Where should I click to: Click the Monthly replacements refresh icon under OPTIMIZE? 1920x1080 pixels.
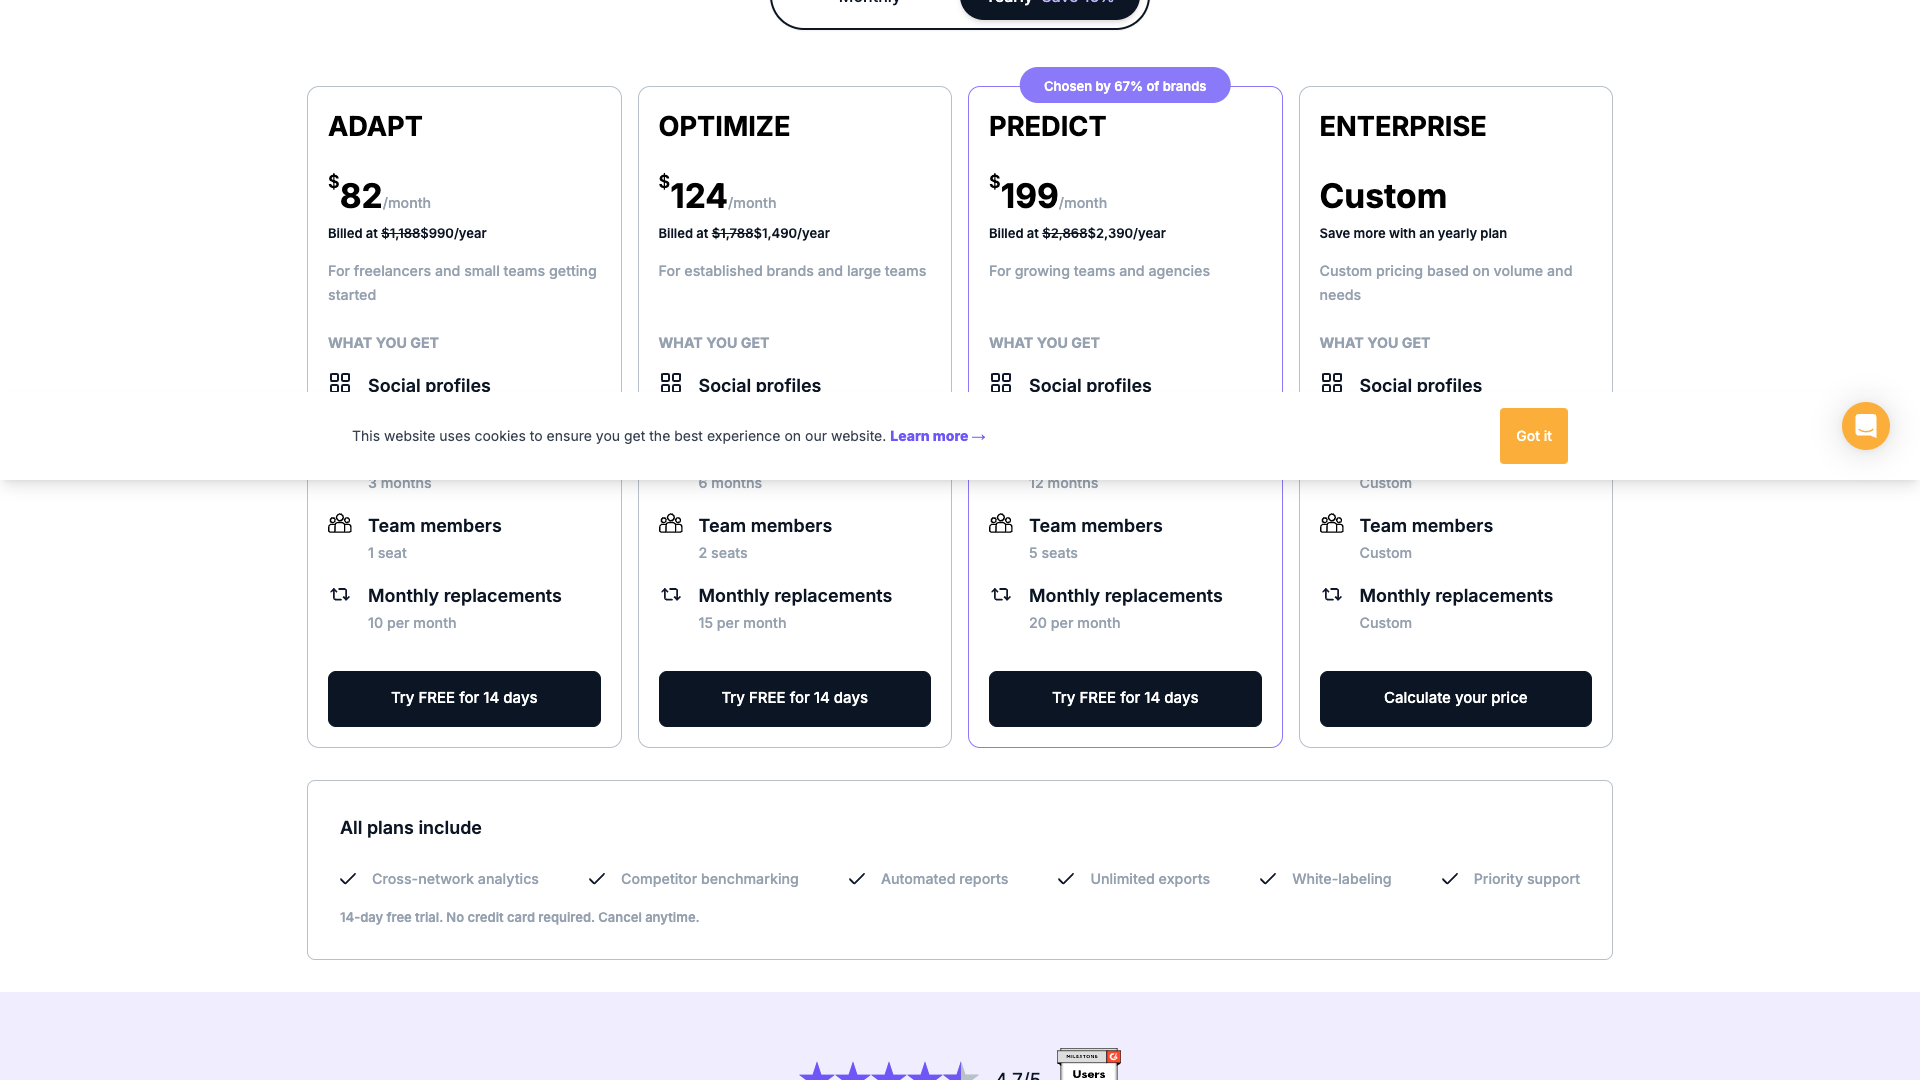click(x=670, y=594)
